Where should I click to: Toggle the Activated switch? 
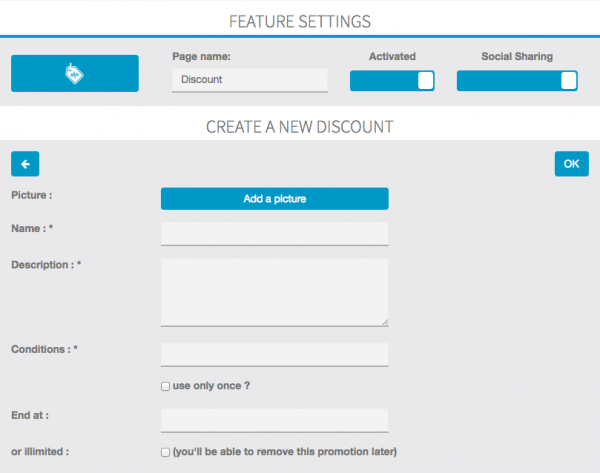[x=392, y=81]
